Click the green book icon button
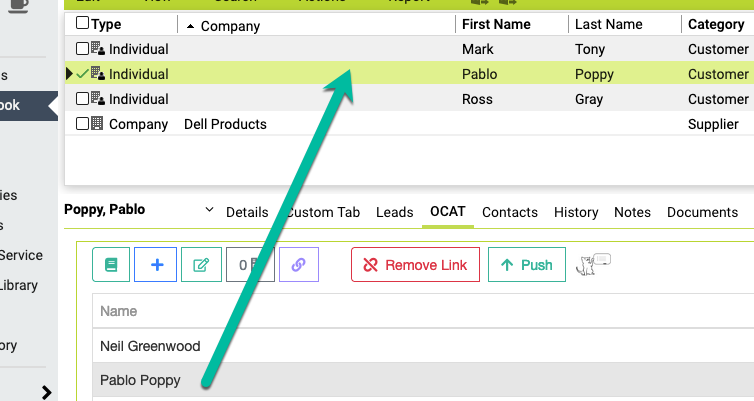754x401 pixels. [111, 265]
